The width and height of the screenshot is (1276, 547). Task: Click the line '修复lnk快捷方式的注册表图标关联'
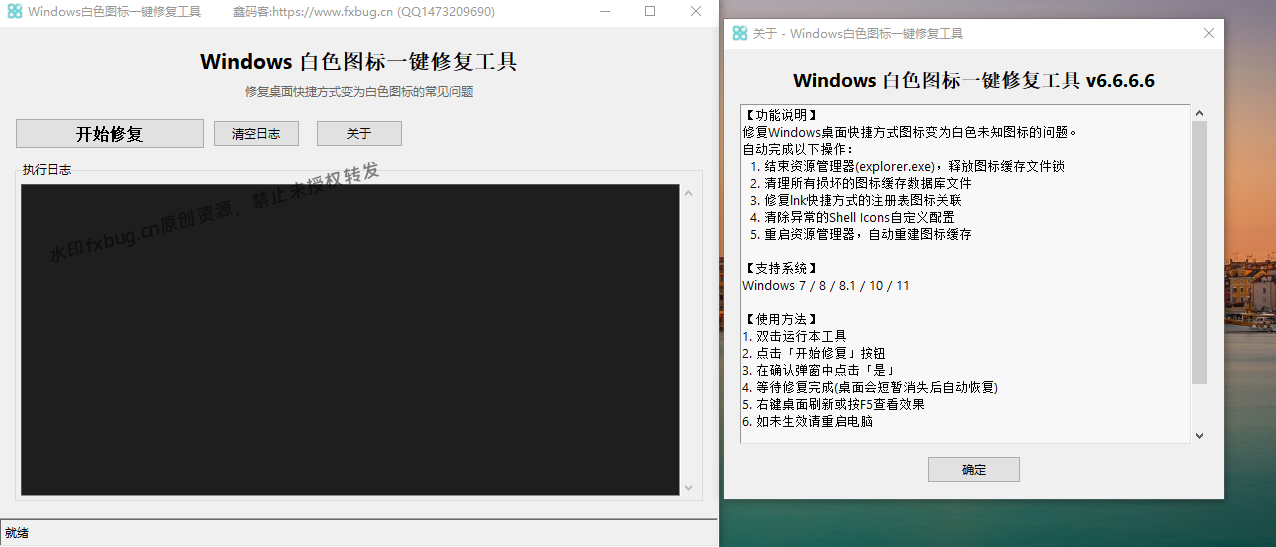click(856, 200)
